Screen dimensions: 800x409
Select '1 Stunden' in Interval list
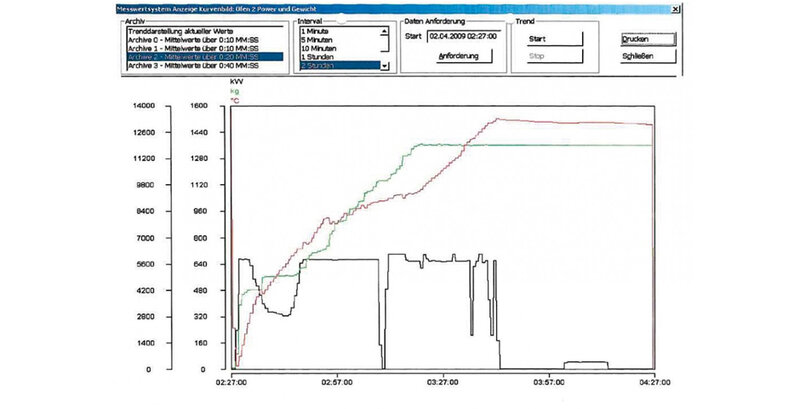[320, 57]
